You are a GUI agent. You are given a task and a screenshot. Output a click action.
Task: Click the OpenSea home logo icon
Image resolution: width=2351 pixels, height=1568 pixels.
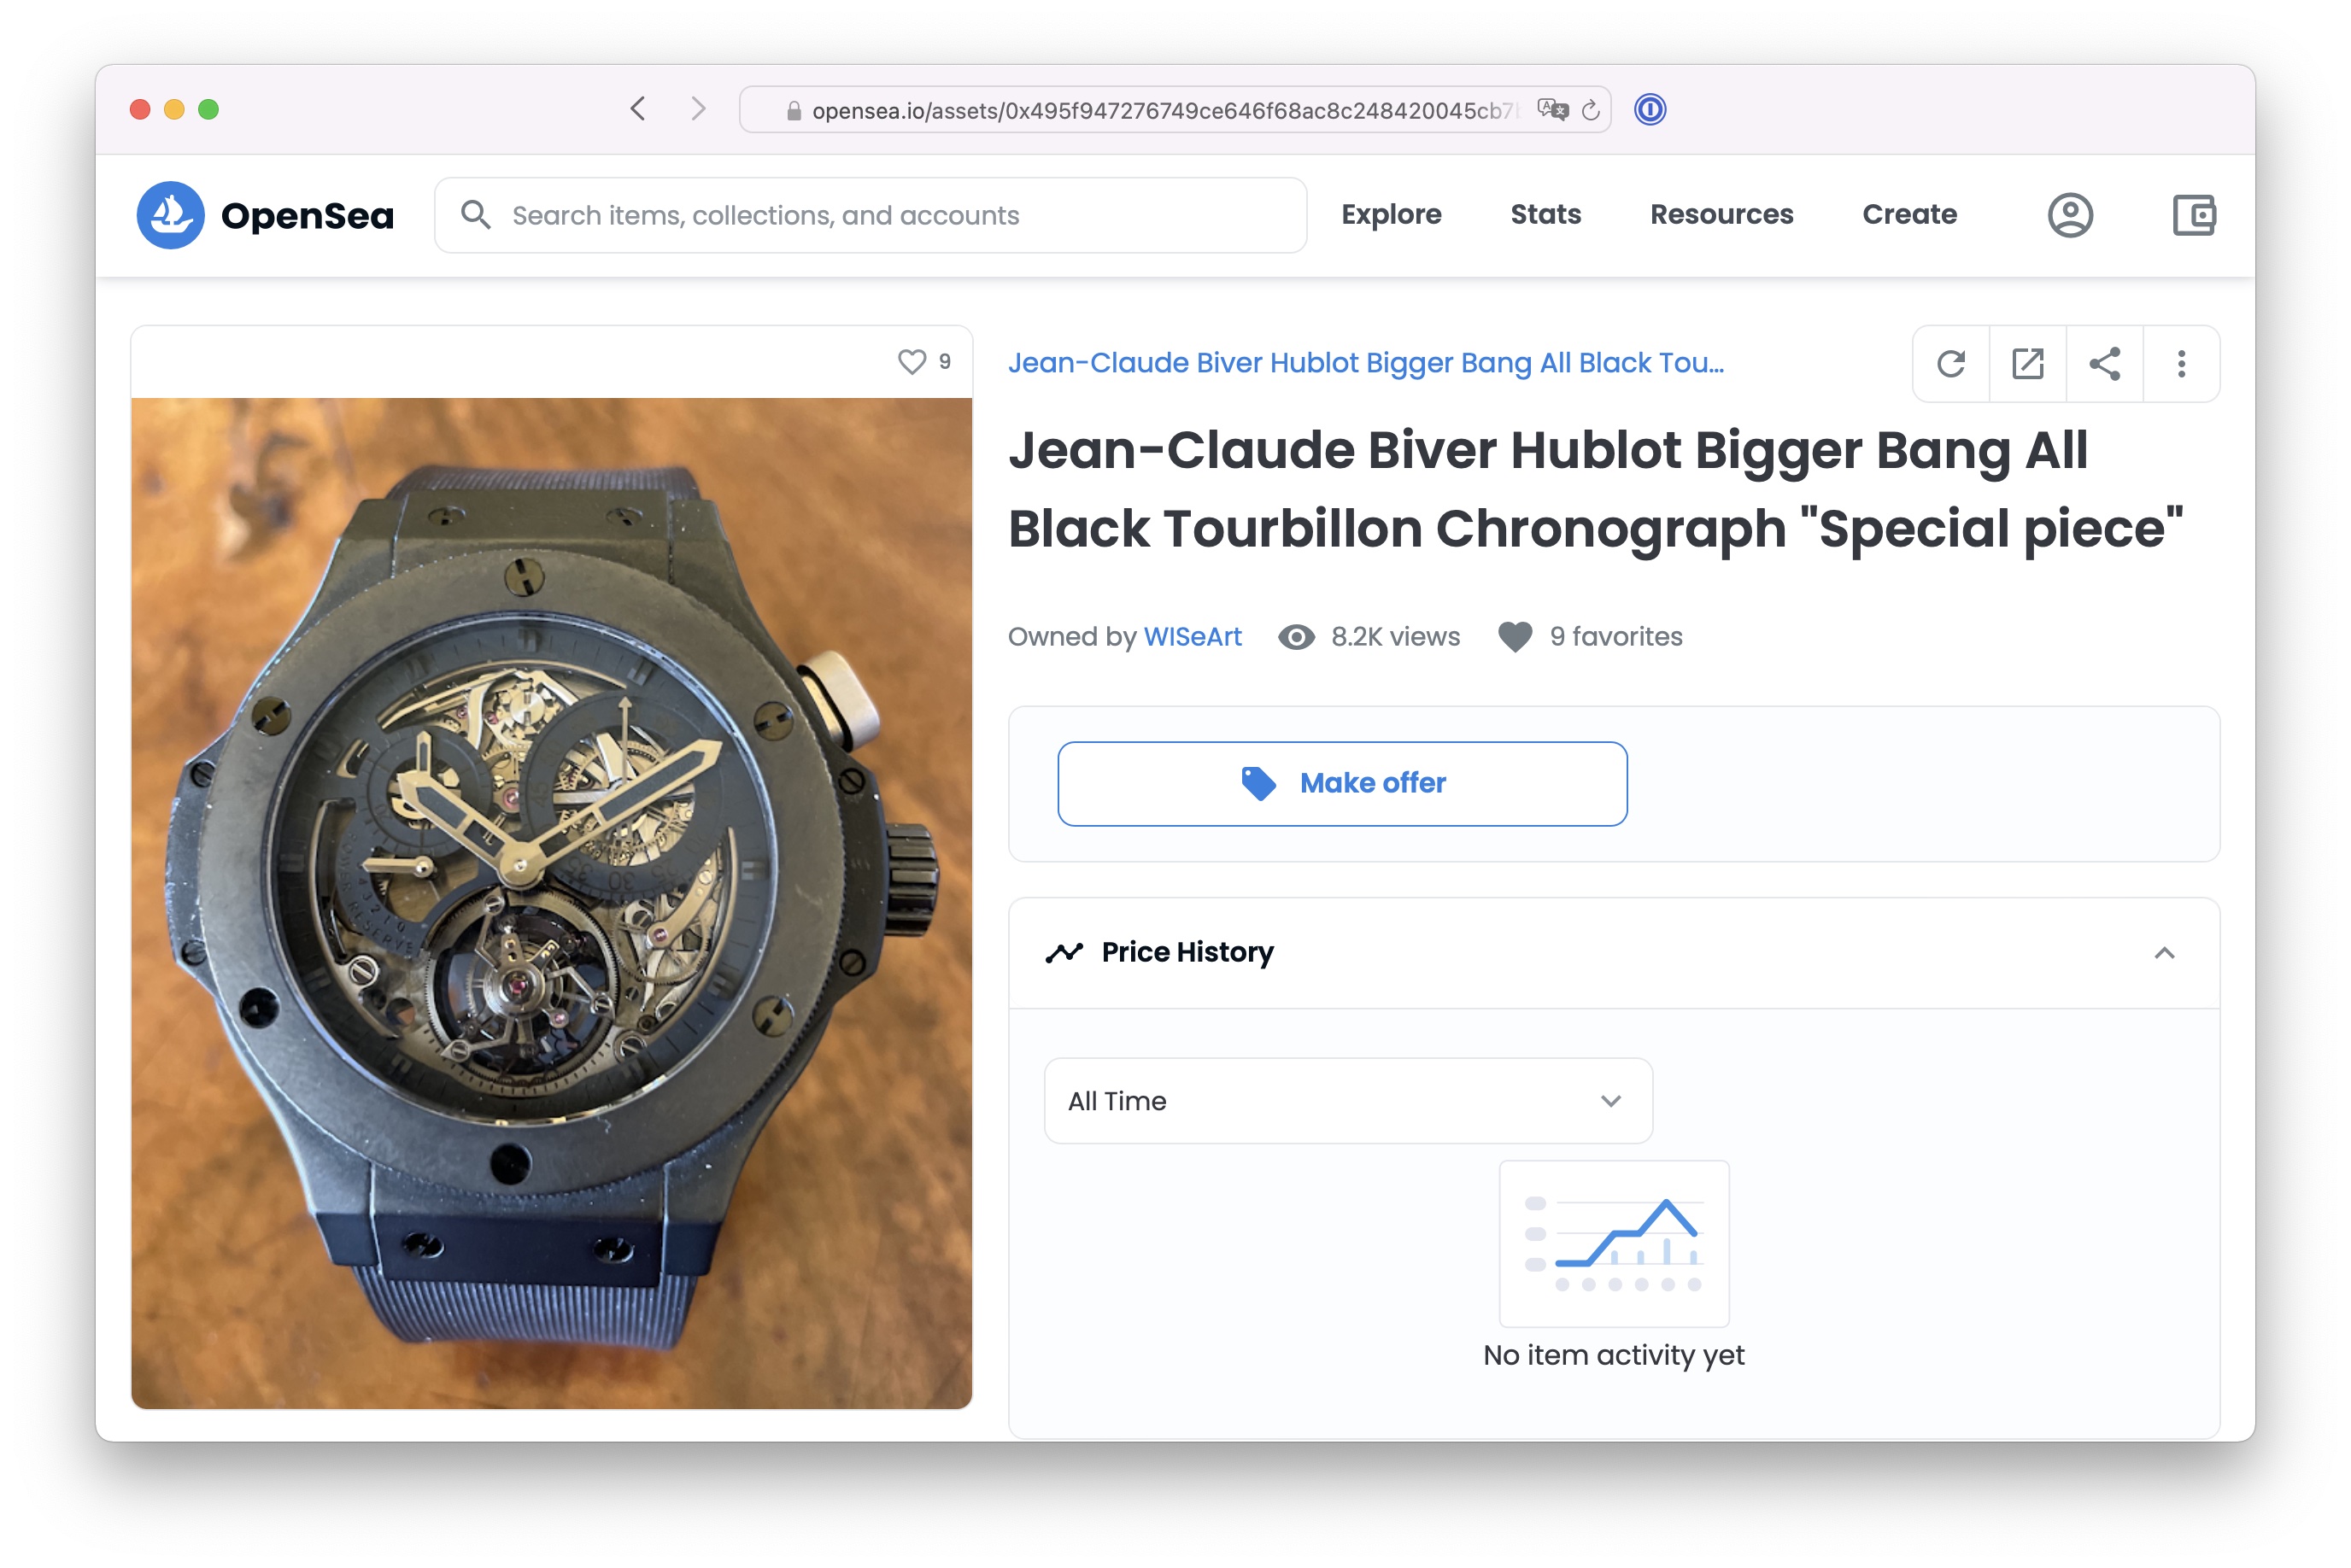pos(173,215)
